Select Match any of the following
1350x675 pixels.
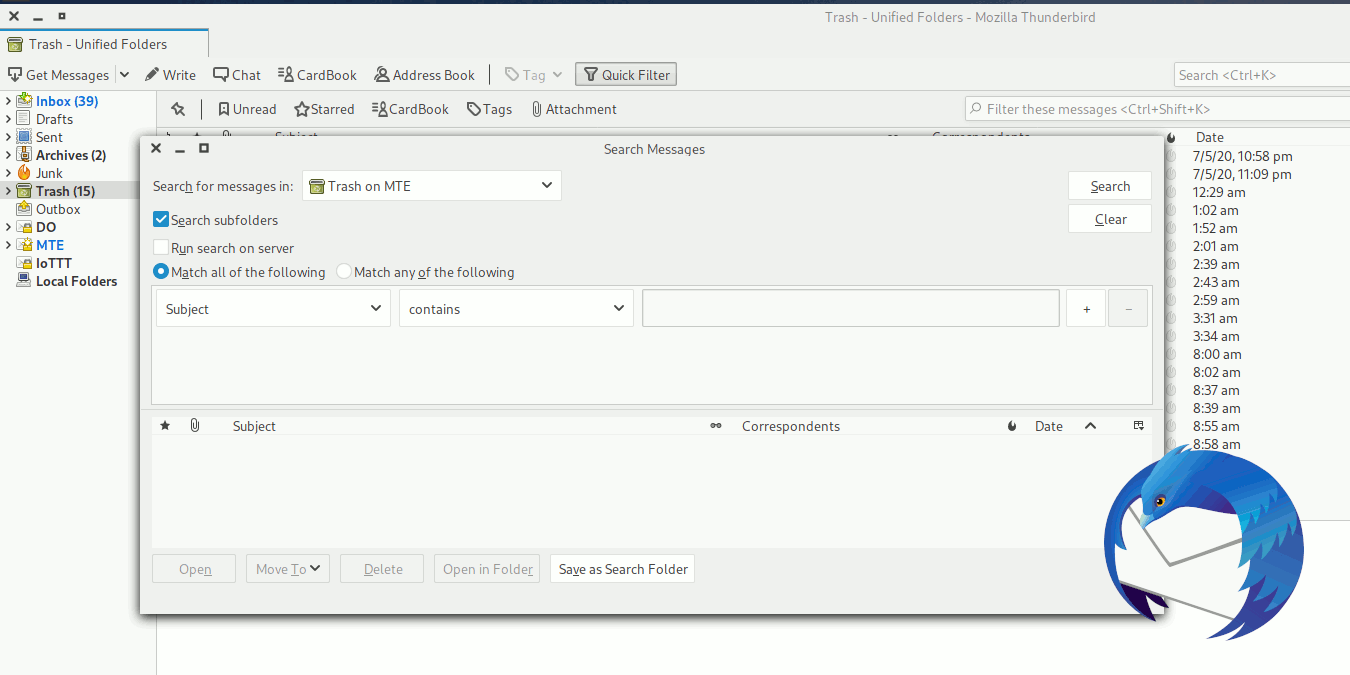(343, 271)
